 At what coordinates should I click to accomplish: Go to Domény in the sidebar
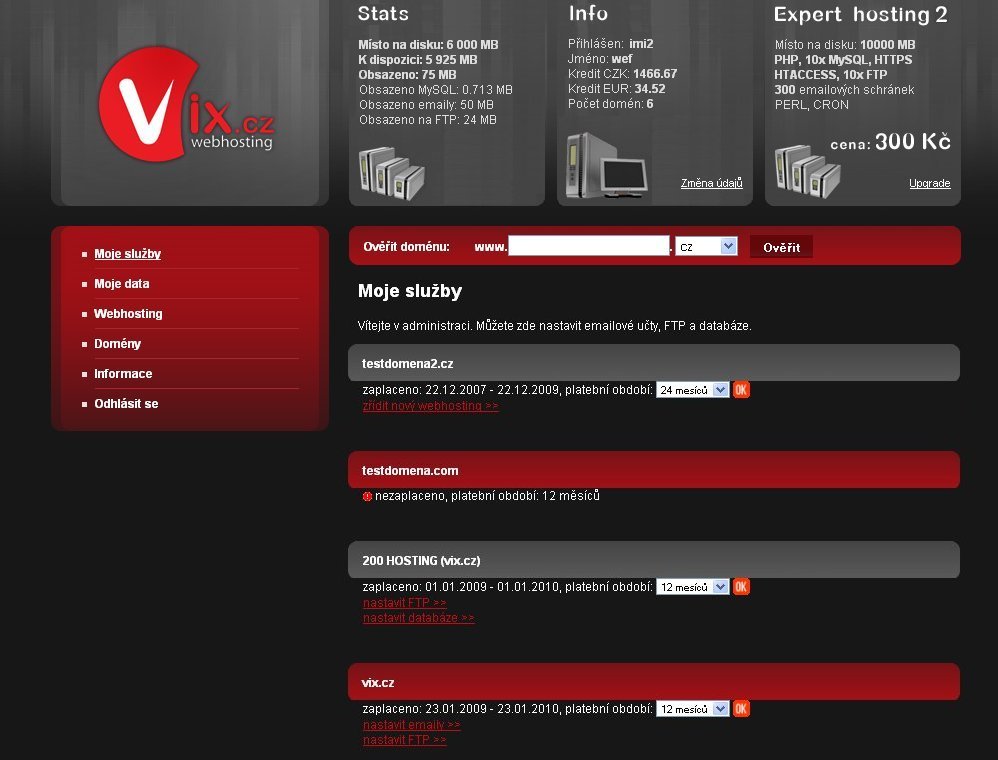117,344
